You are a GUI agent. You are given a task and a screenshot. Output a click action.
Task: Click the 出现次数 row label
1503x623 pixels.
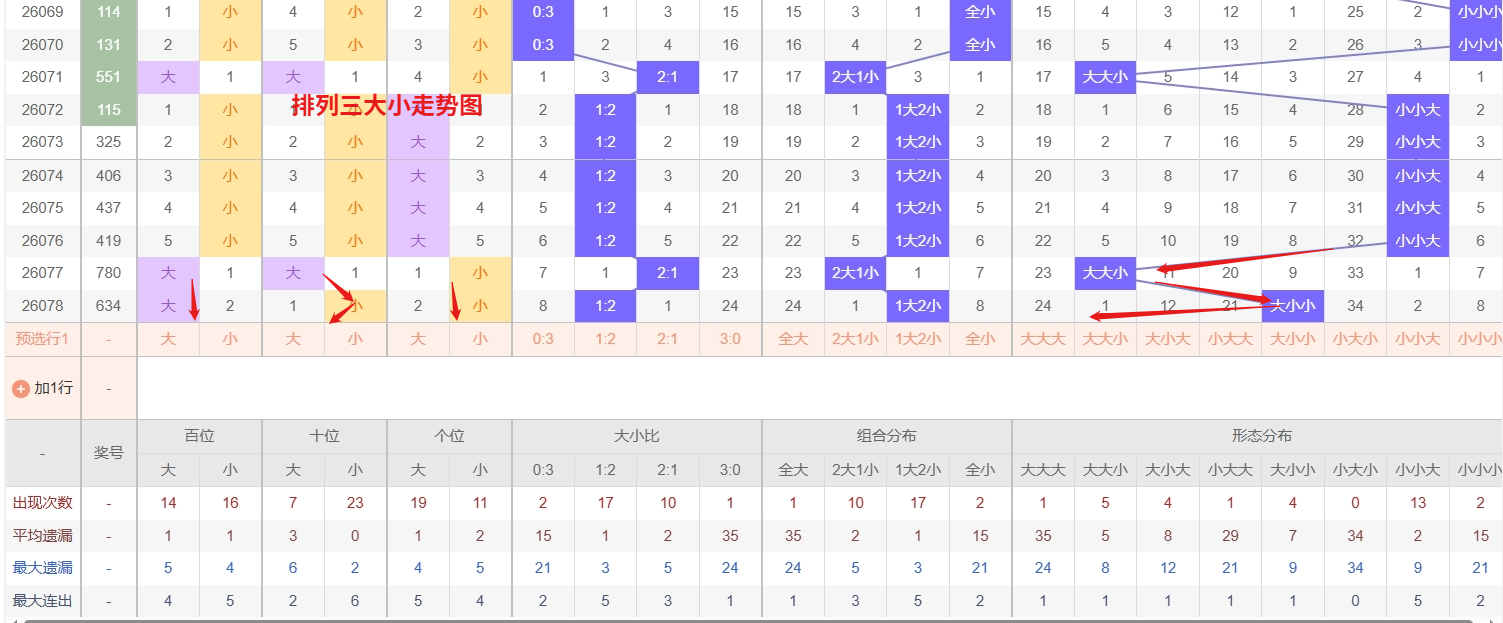tap(42, 502)
